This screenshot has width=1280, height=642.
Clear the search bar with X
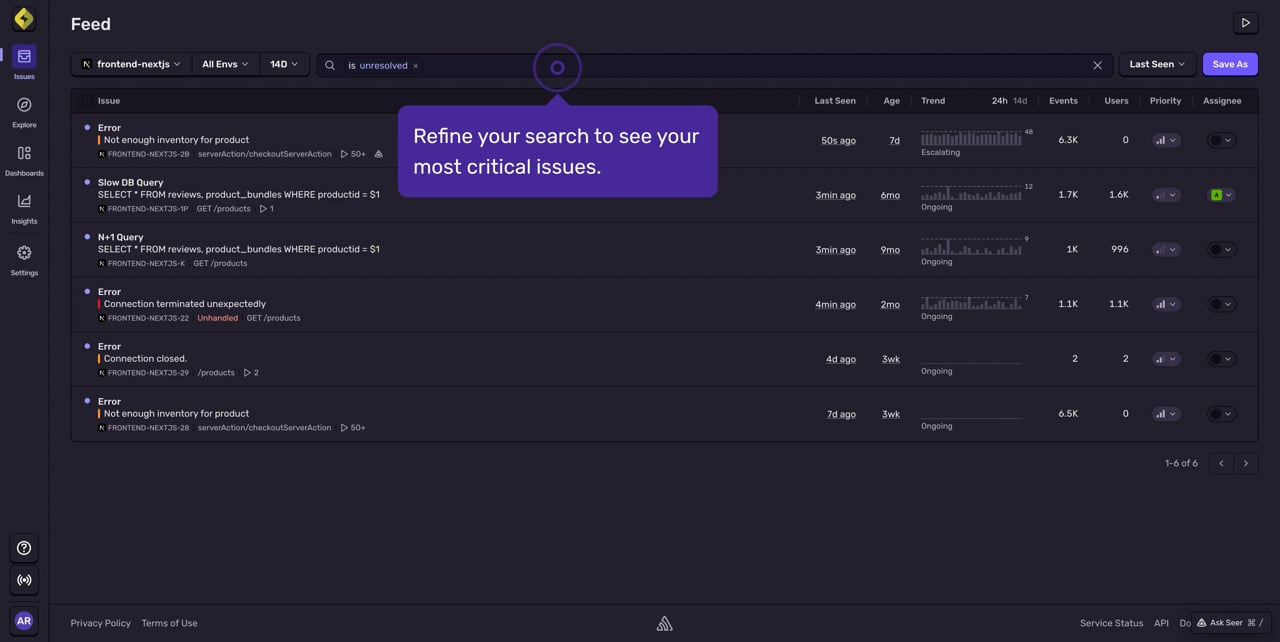1097,65
